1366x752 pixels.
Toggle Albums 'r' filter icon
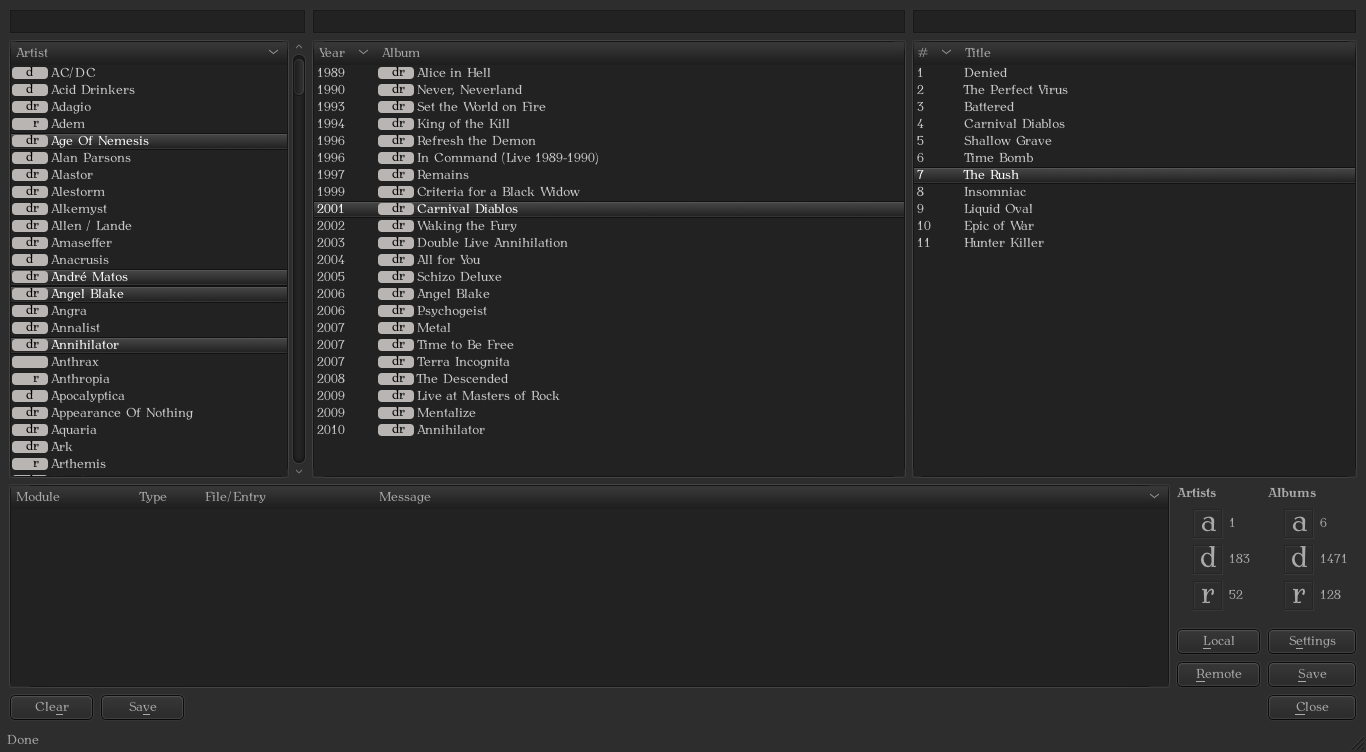click(x=1299, y=595)
